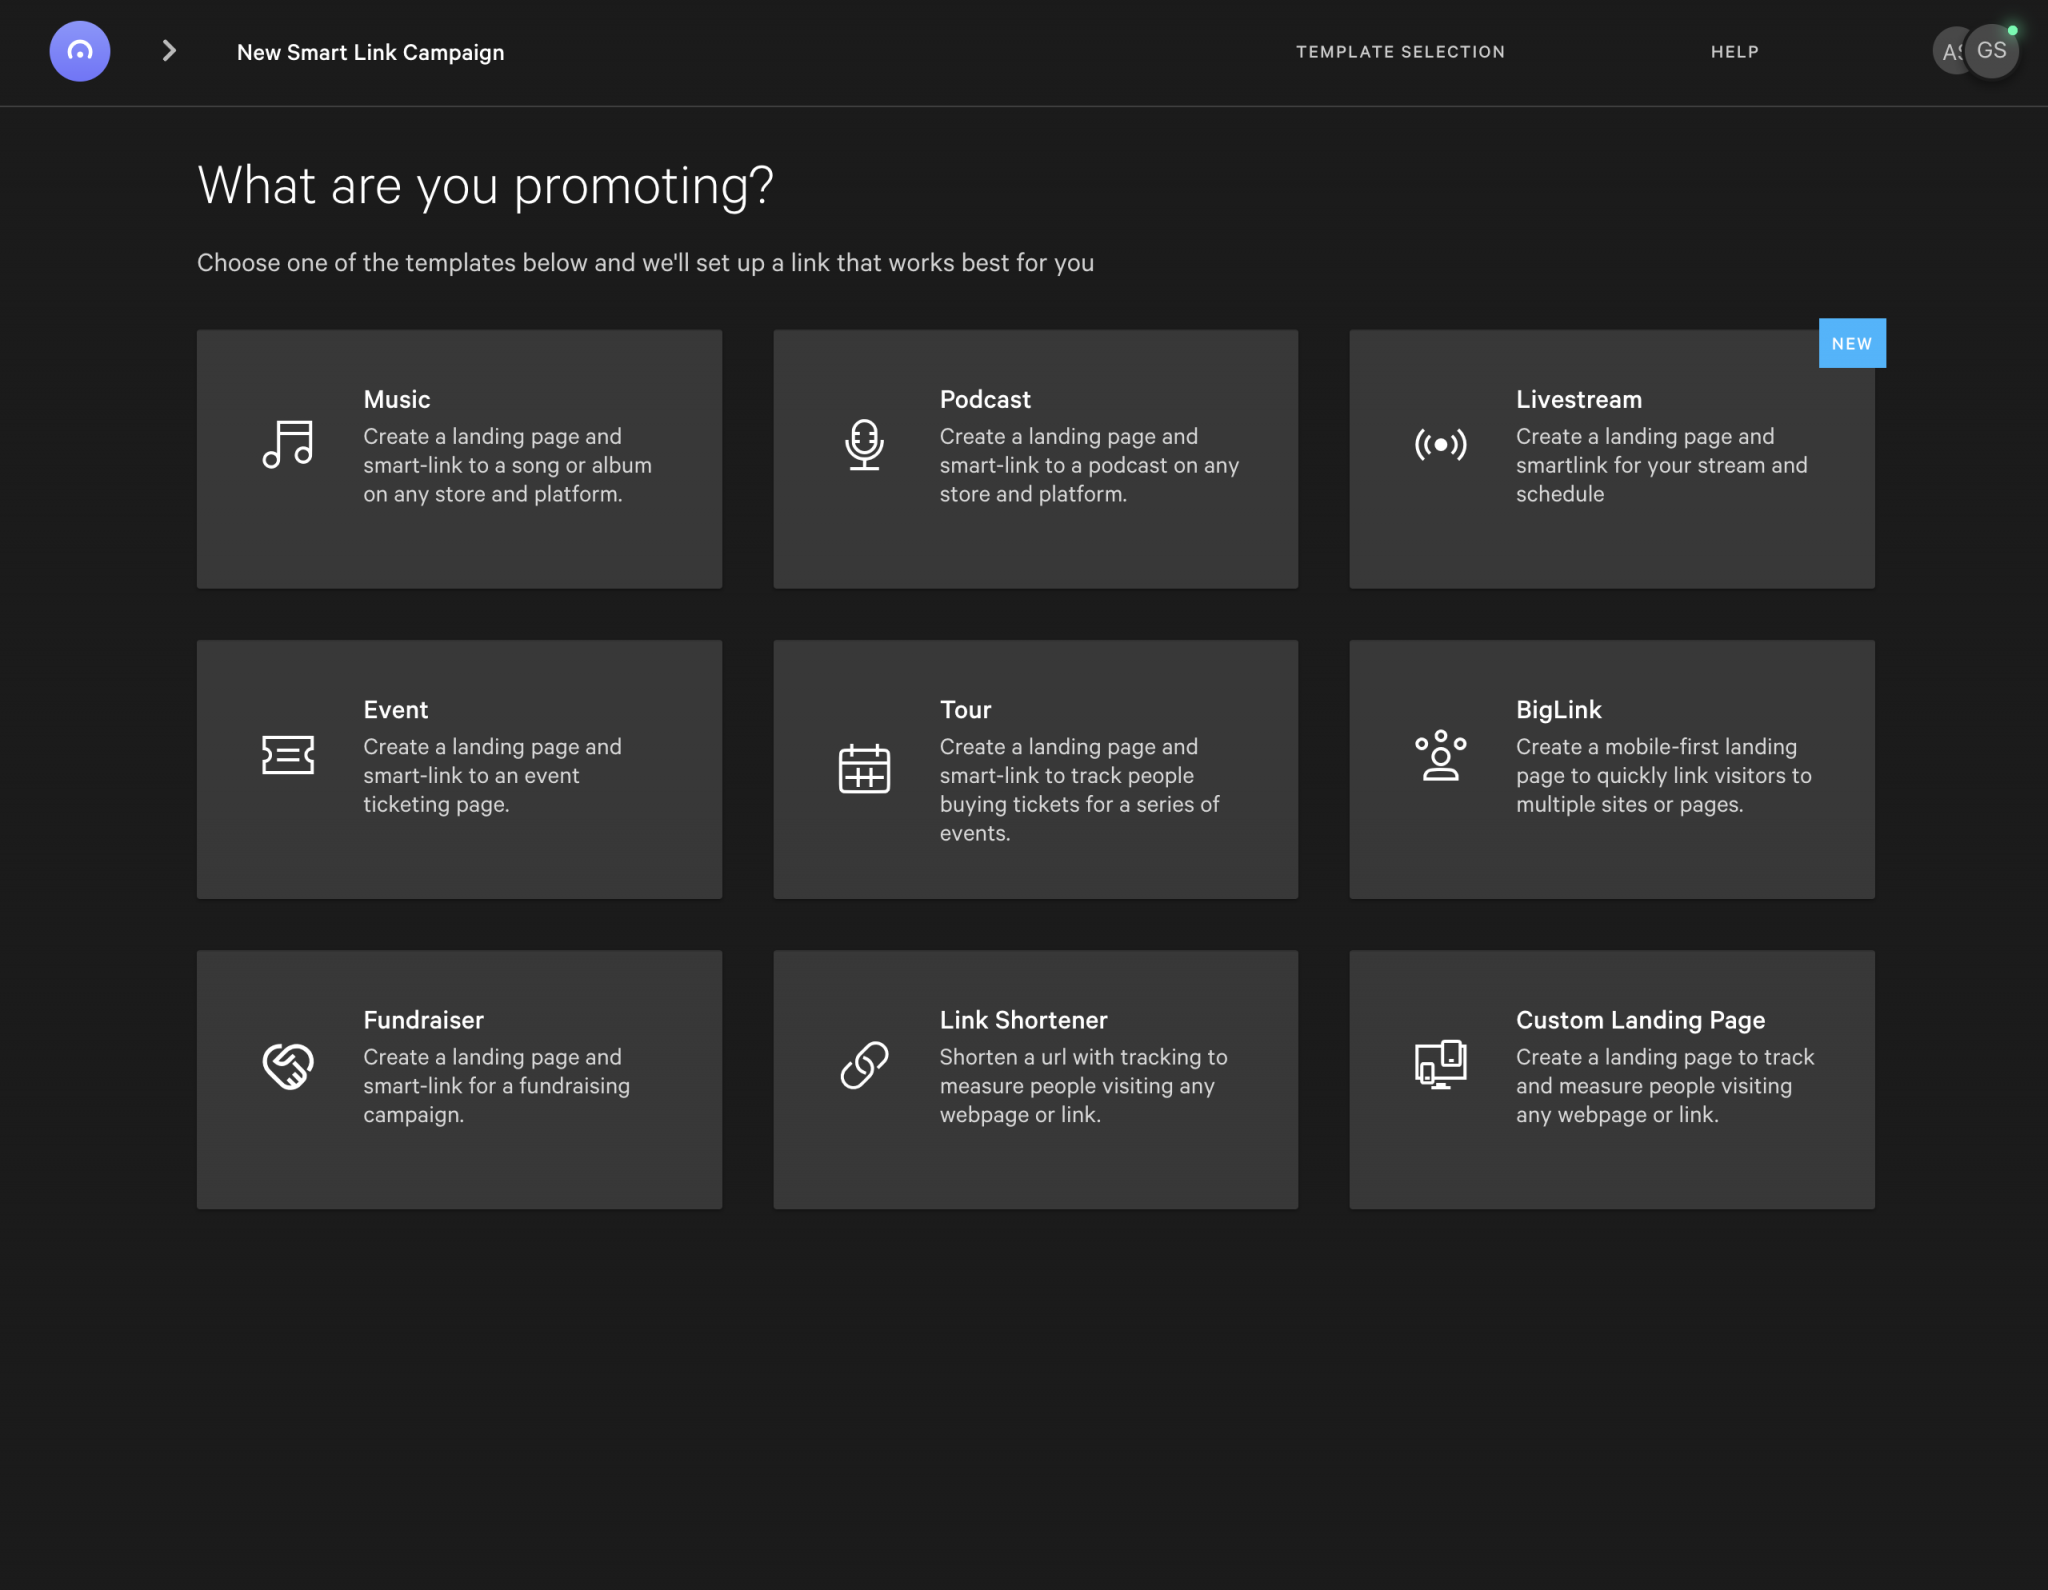Click the livestream broadcast icon
The image size is (2048, 1590).
pyautogui.click(x=1440, y=444)
